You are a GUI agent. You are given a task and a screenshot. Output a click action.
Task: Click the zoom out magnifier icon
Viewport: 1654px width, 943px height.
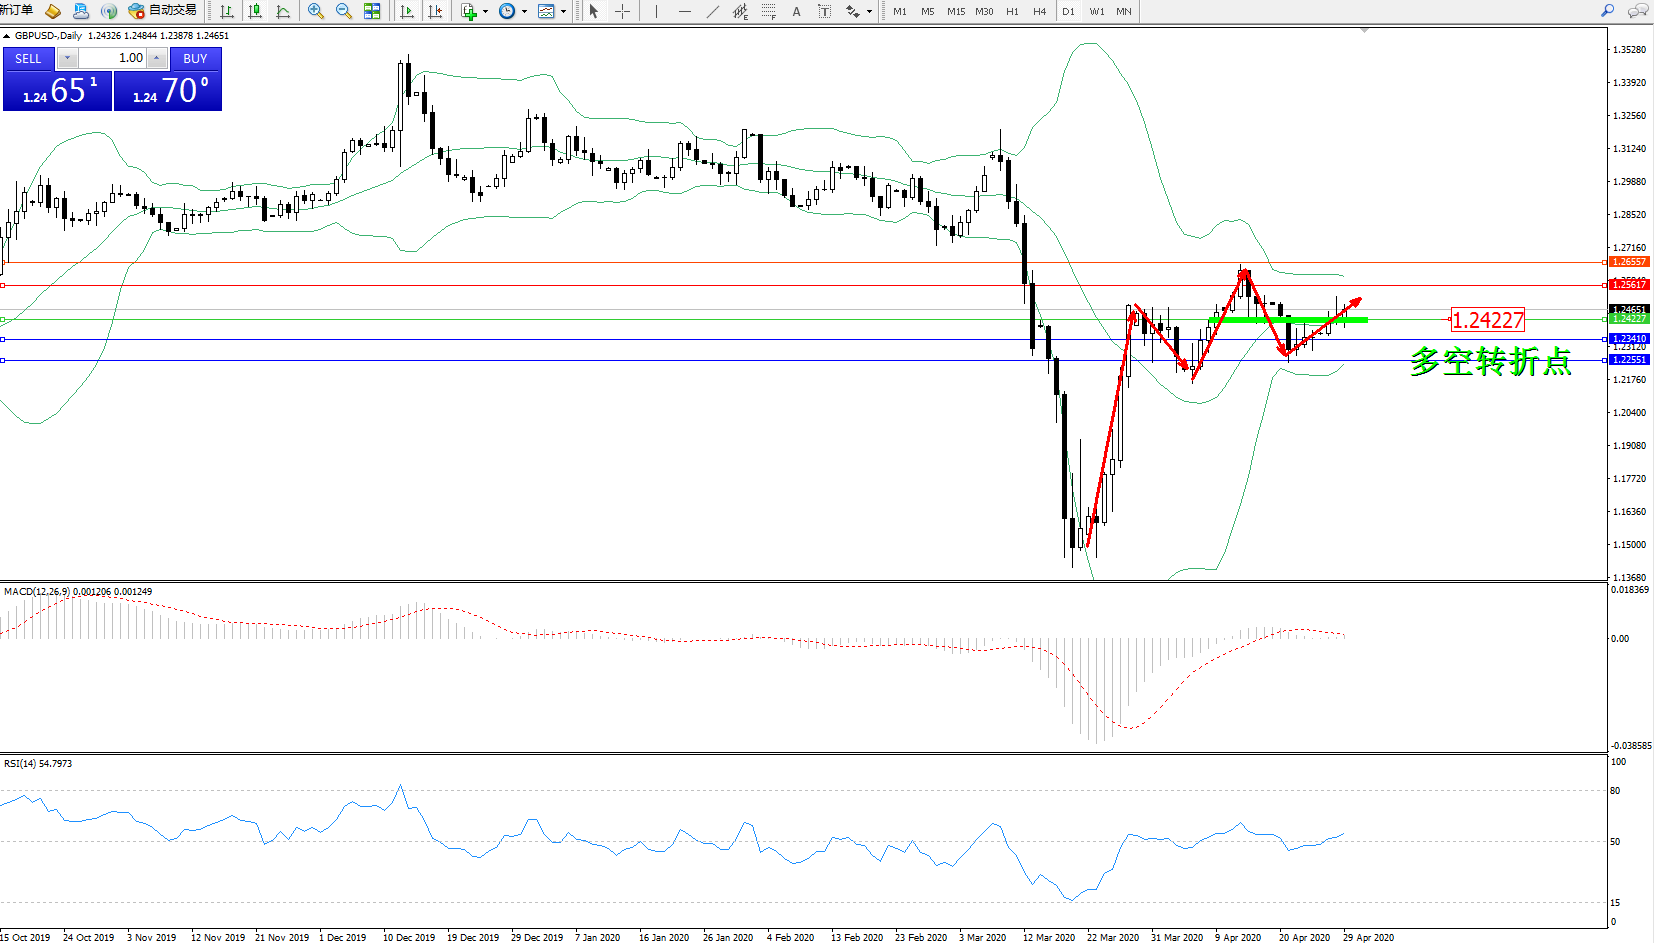[344, 11]
